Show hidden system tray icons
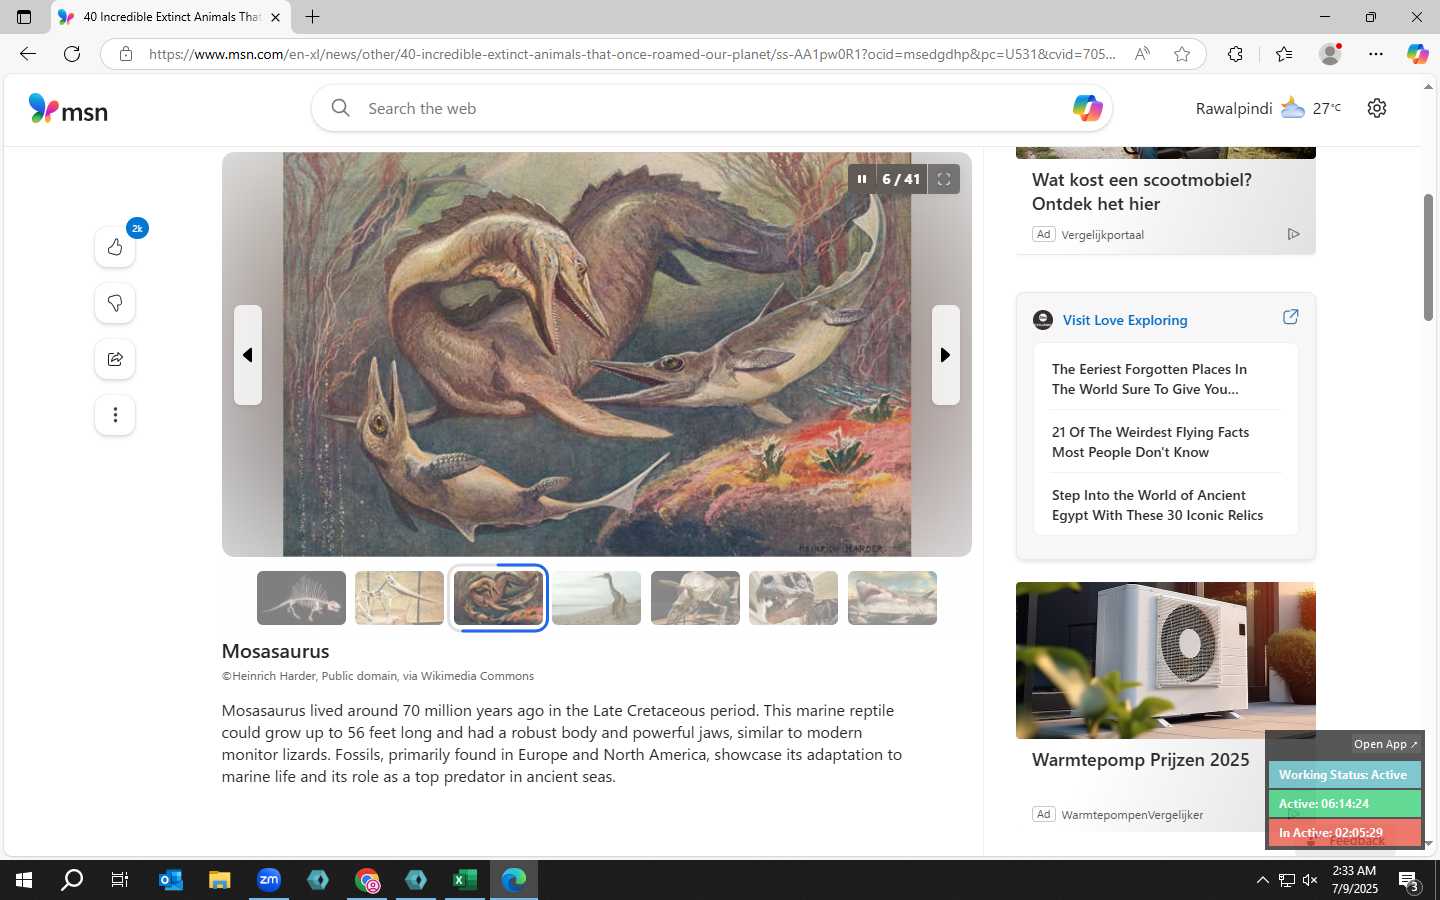 click(1262, 880)
